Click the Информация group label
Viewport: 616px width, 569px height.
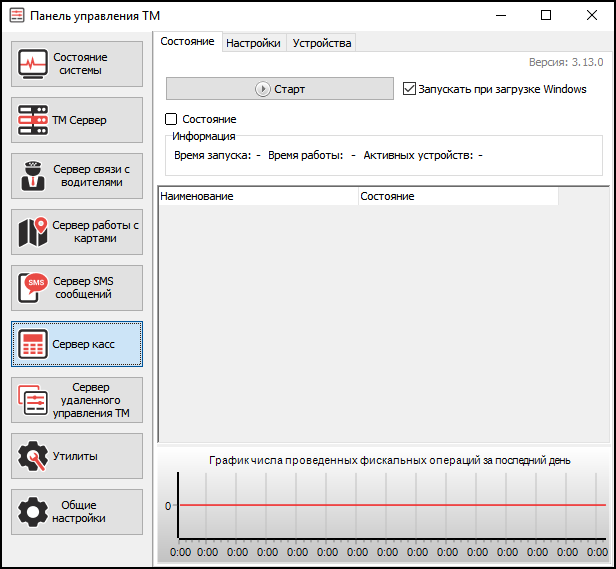204,136
